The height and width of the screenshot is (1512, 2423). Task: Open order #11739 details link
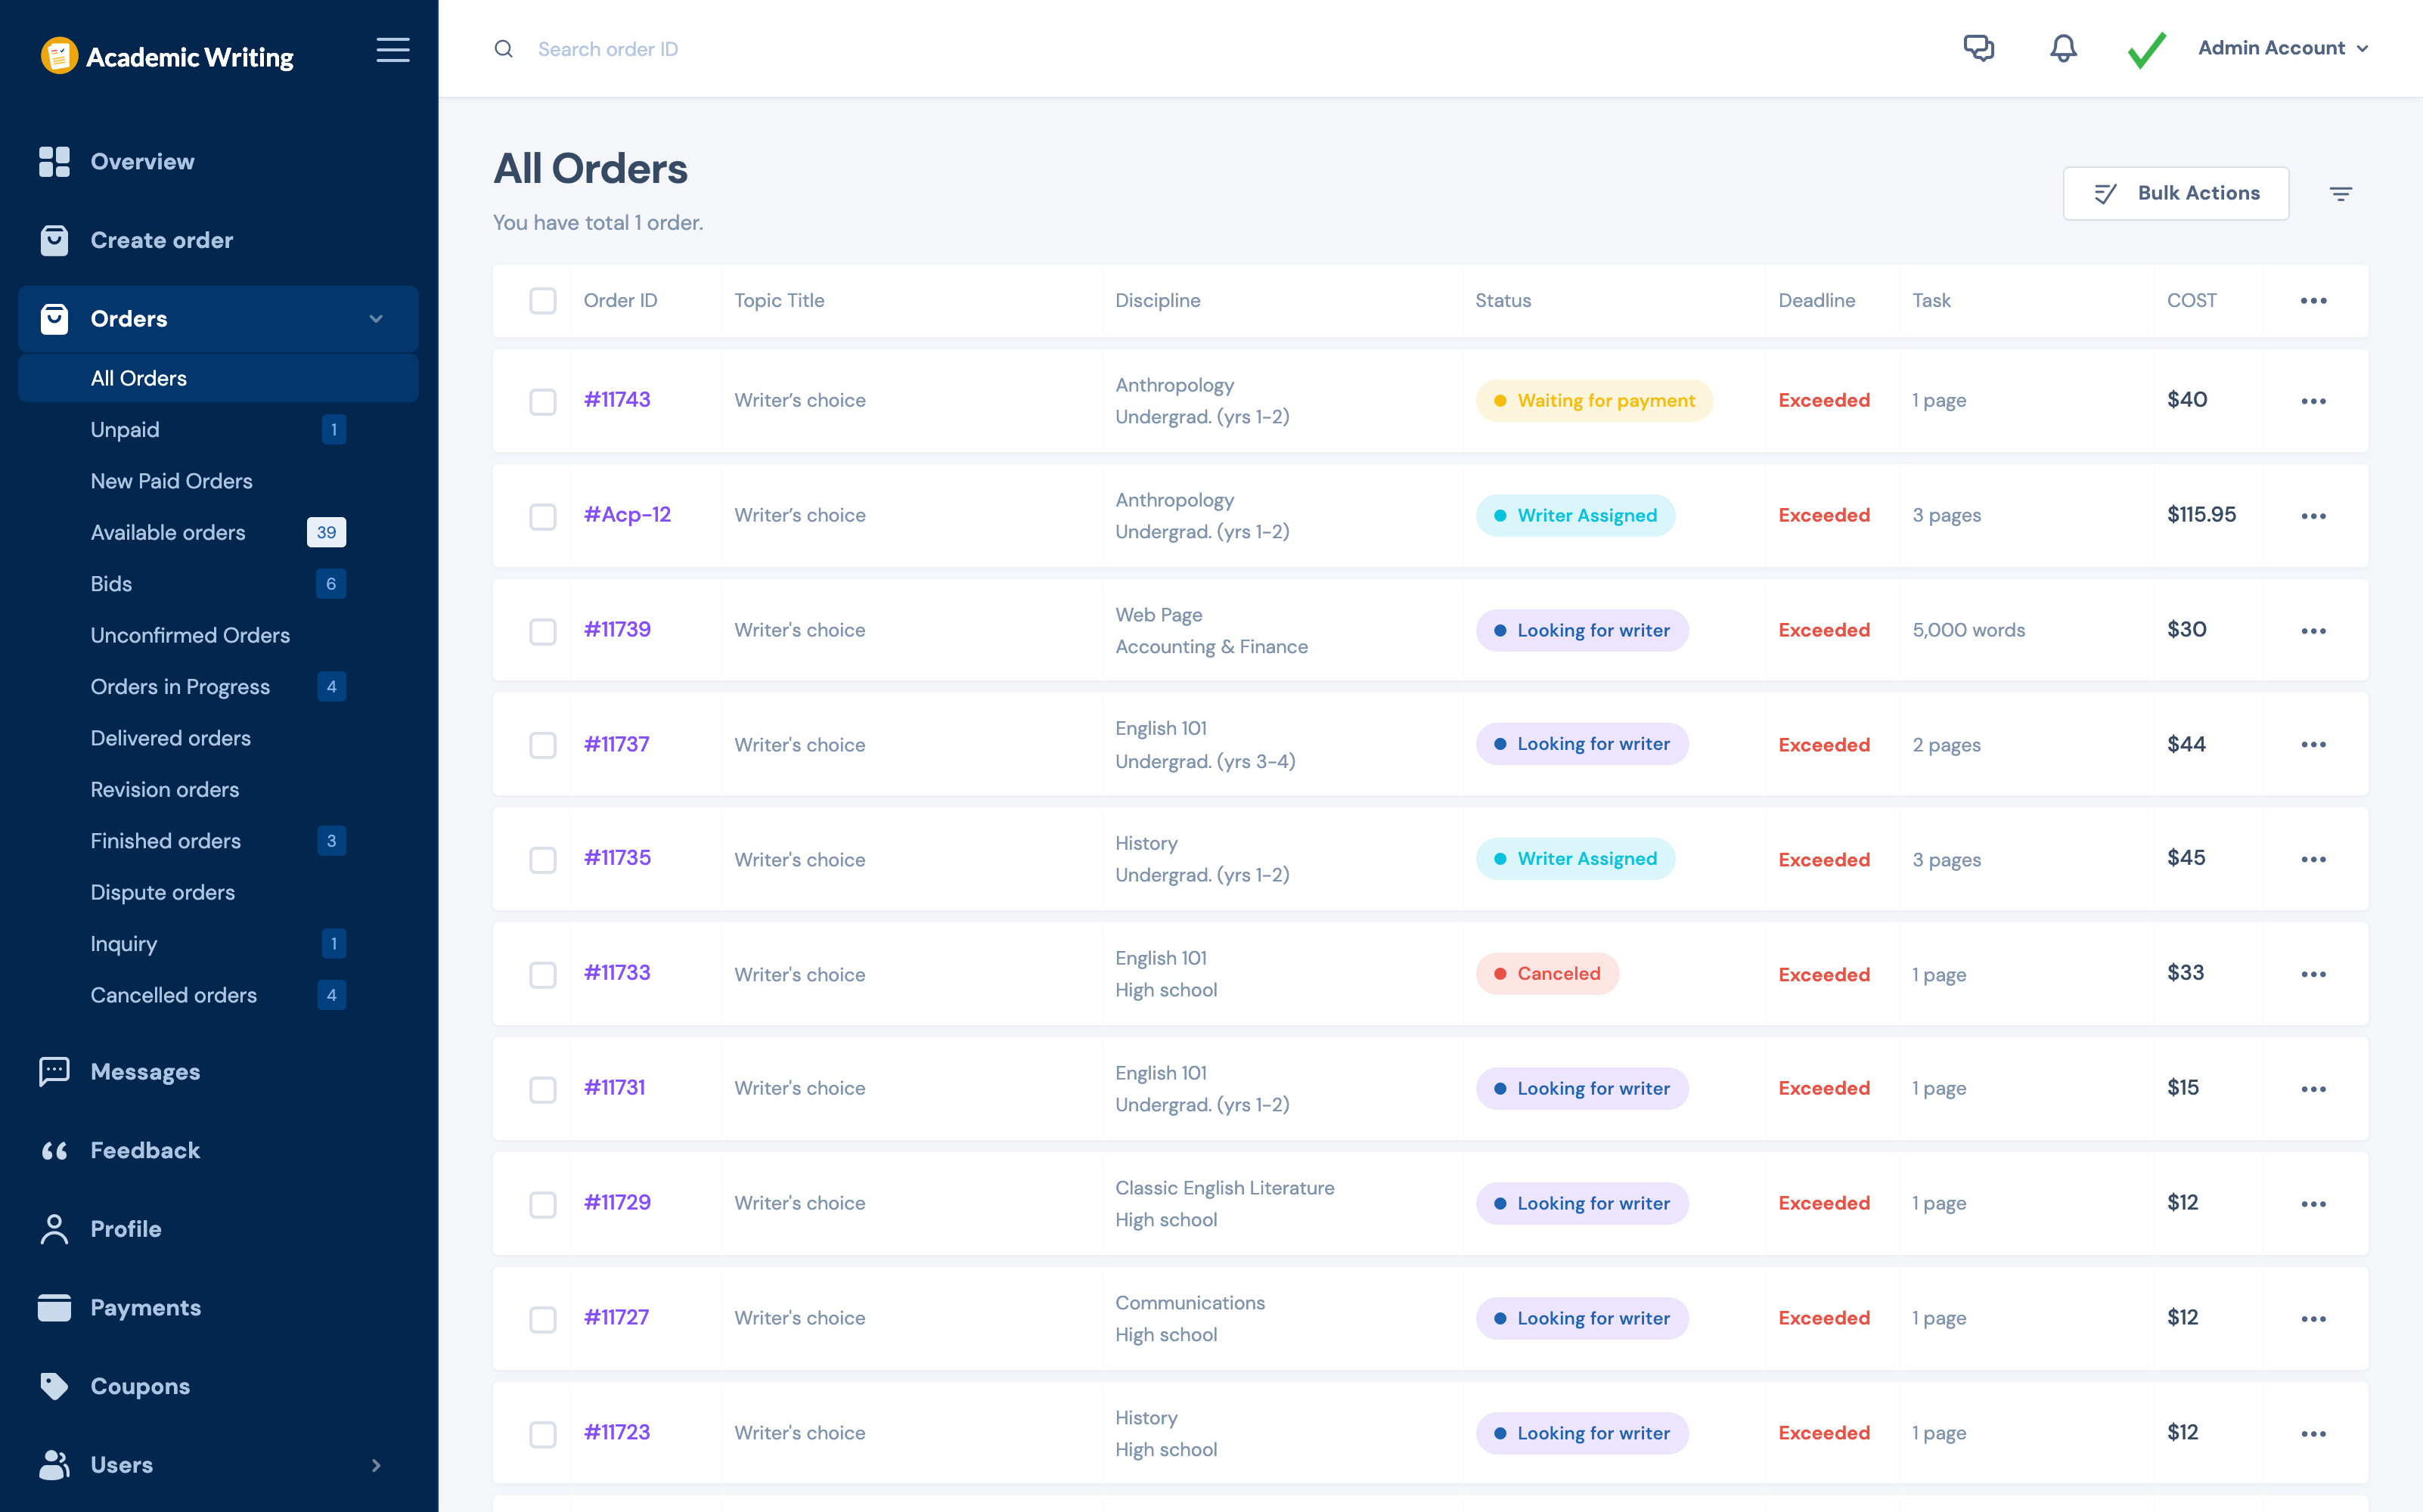tap(617, 629)
